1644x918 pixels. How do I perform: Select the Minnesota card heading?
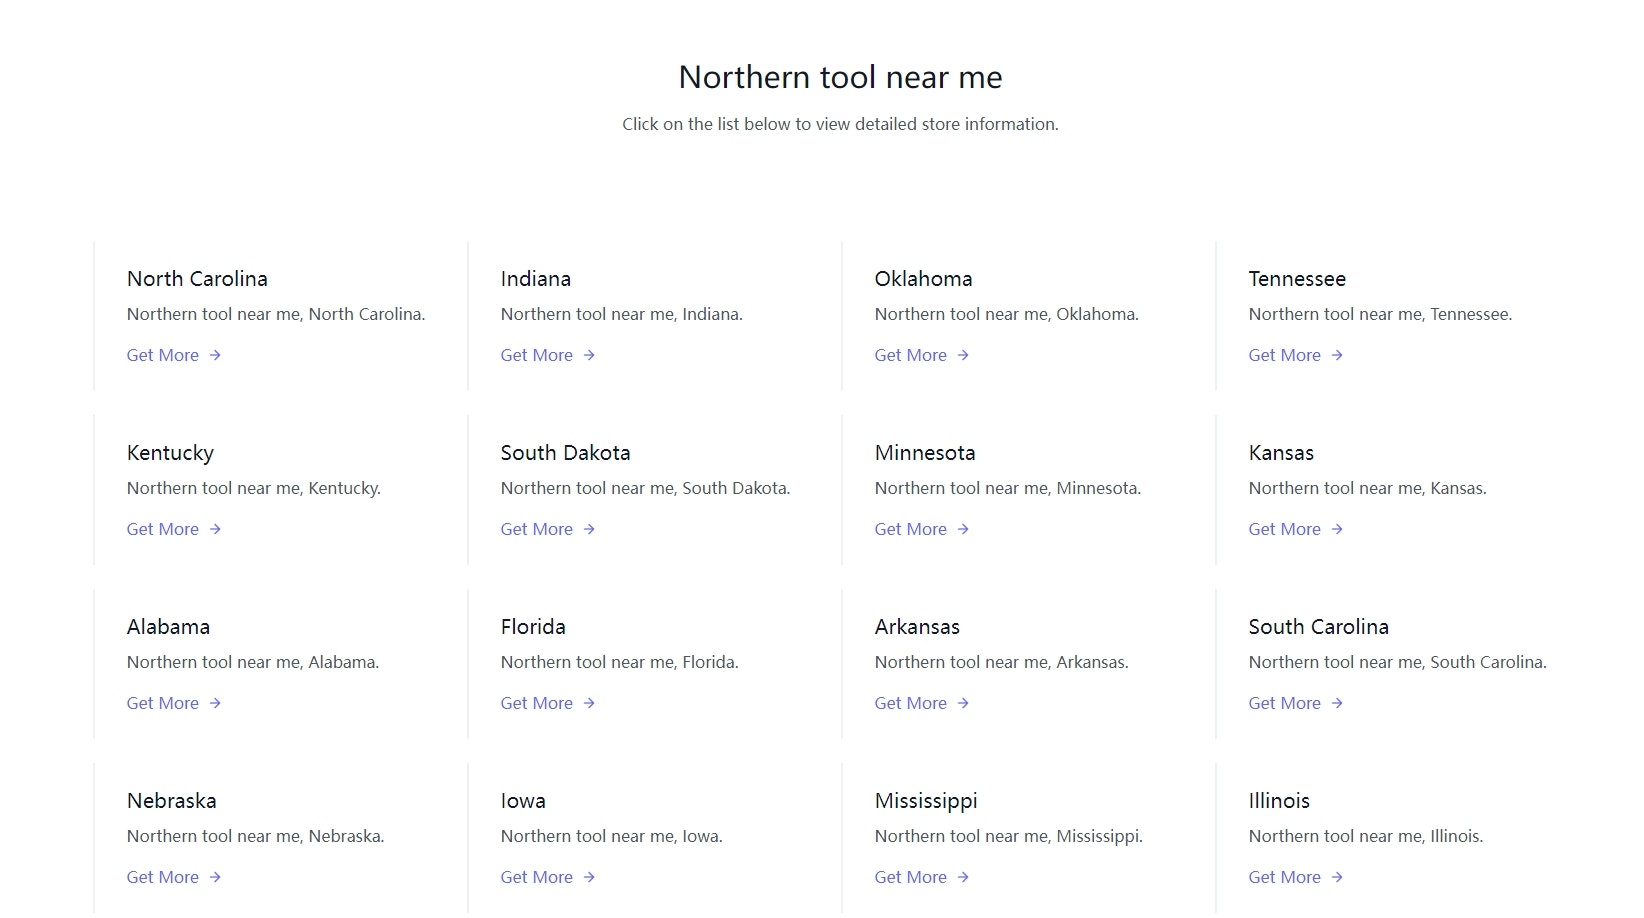click(925, 453)
